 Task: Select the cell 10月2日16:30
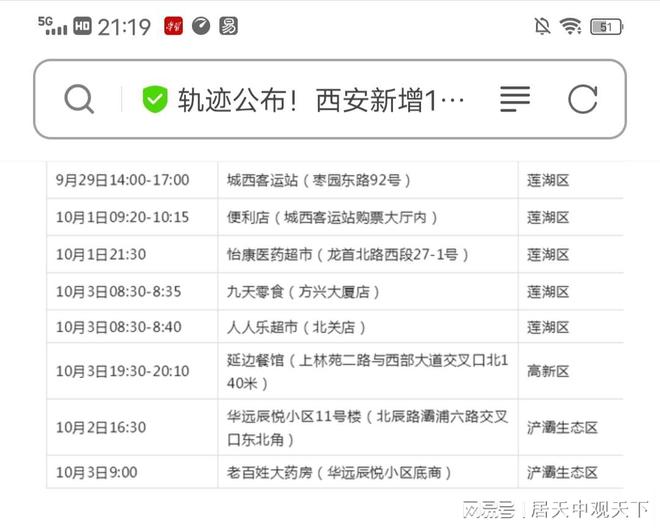pos(132,427)
